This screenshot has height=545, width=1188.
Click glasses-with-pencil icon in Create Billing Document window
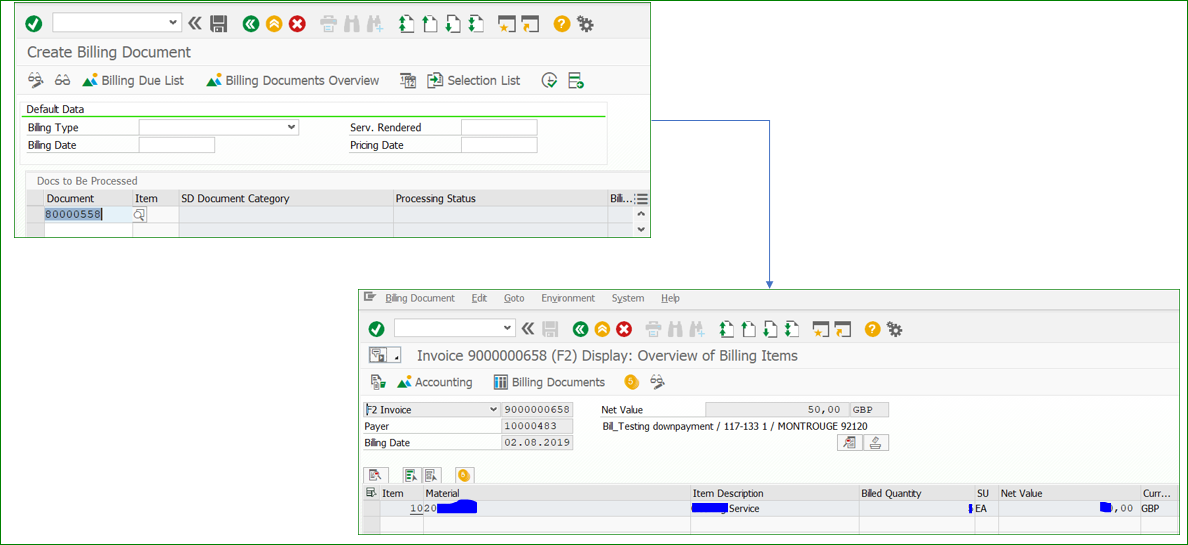point(36,80)
